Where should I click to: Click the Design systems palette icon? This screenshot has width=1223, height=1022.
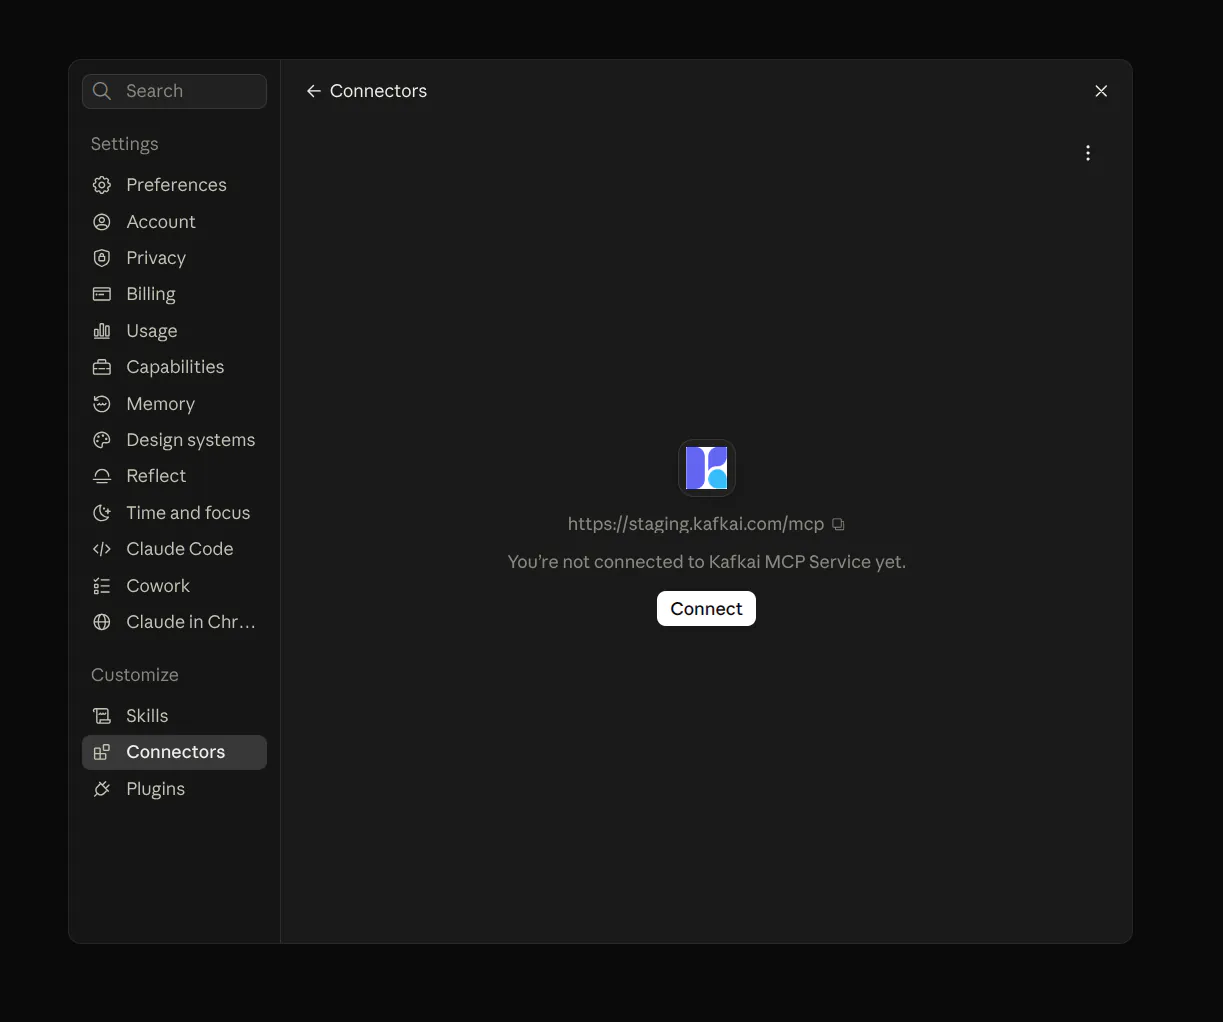pos(102,440)
